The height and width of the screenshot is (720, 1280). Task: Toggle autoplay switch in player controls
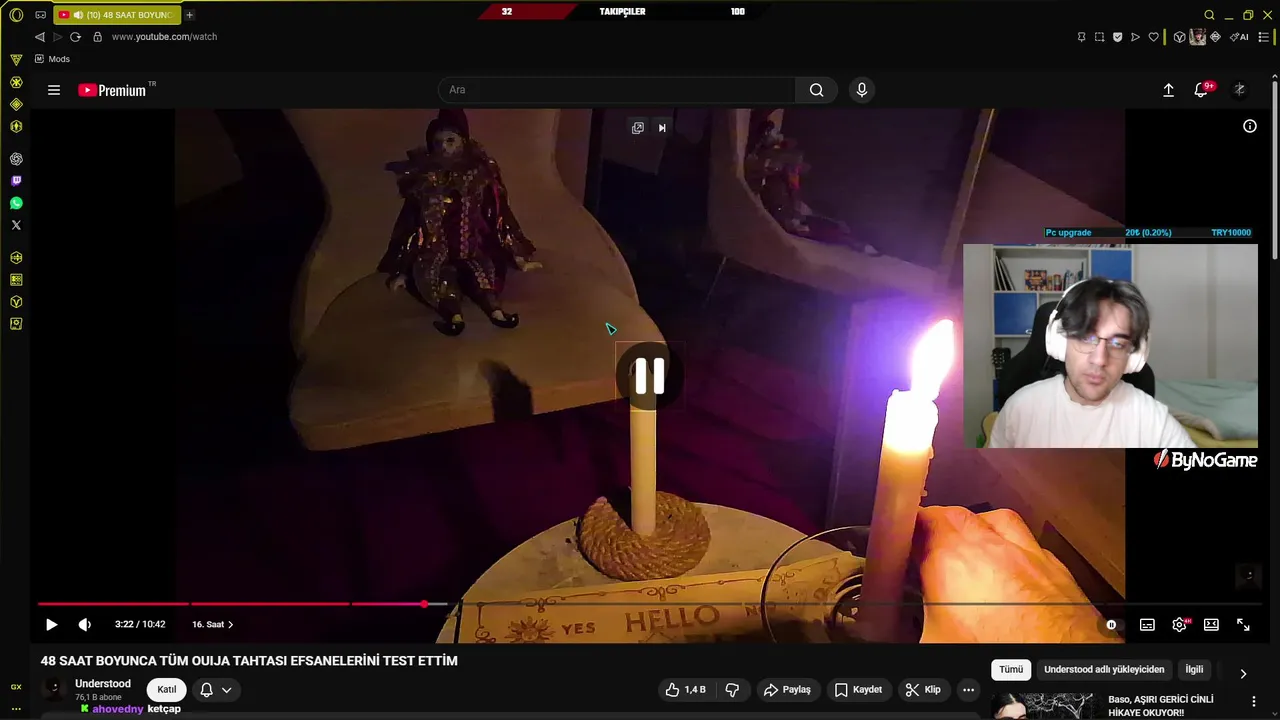click(1111, 624)
